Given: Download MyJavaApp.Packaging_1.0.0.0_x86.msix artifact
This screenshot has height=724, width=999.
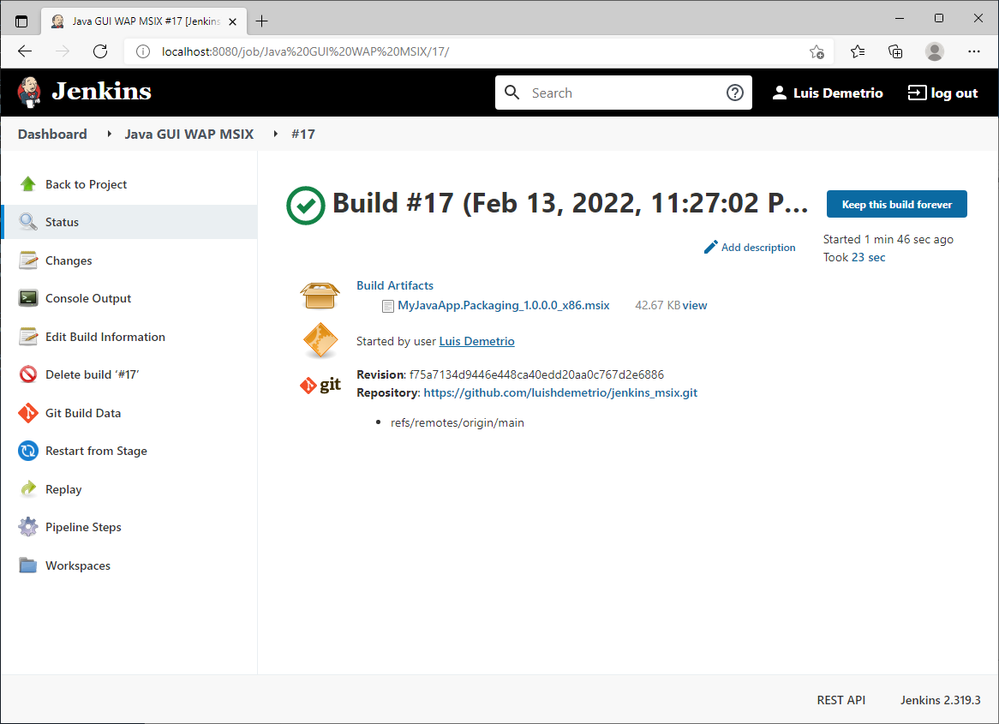Looking at the screenshot, I should [x=503, y=305].
